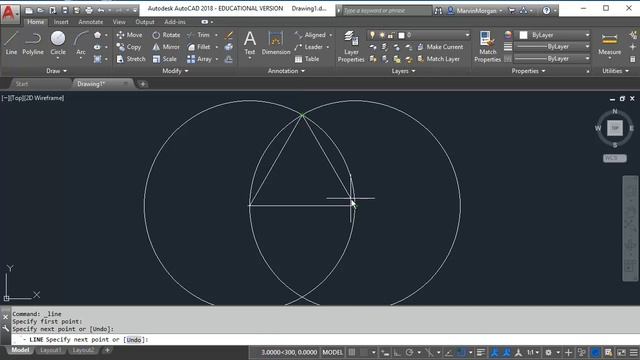The width and height of the screenshot is (640, 360).
Task: Toggle layer freeze sun icon in layer dropdown
Action: [382, 35]
